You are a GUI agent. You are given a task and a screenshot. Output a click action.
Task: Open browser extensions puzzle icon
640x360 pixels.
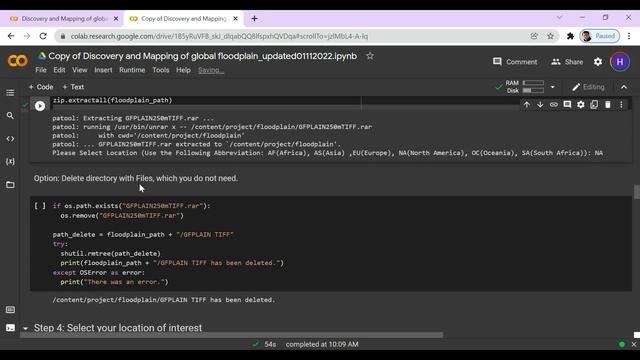570,36
